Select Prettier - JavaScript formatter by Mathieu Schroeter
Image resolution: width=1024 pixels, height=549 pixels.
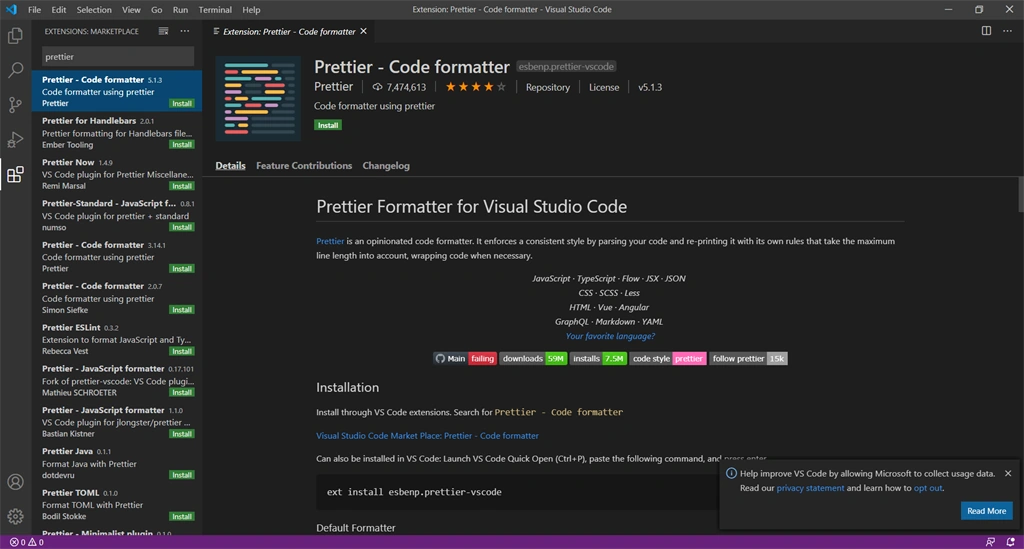tap(117, 381)
